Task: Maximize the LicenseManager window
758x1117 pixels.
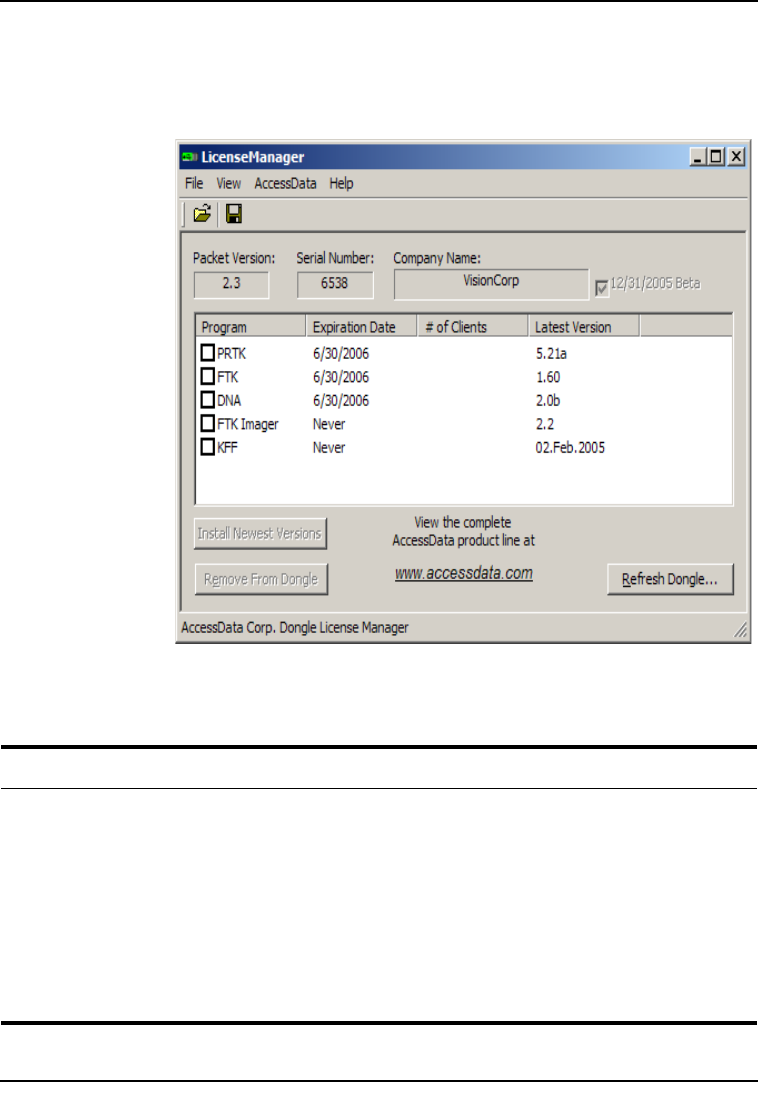Action: 717,157
